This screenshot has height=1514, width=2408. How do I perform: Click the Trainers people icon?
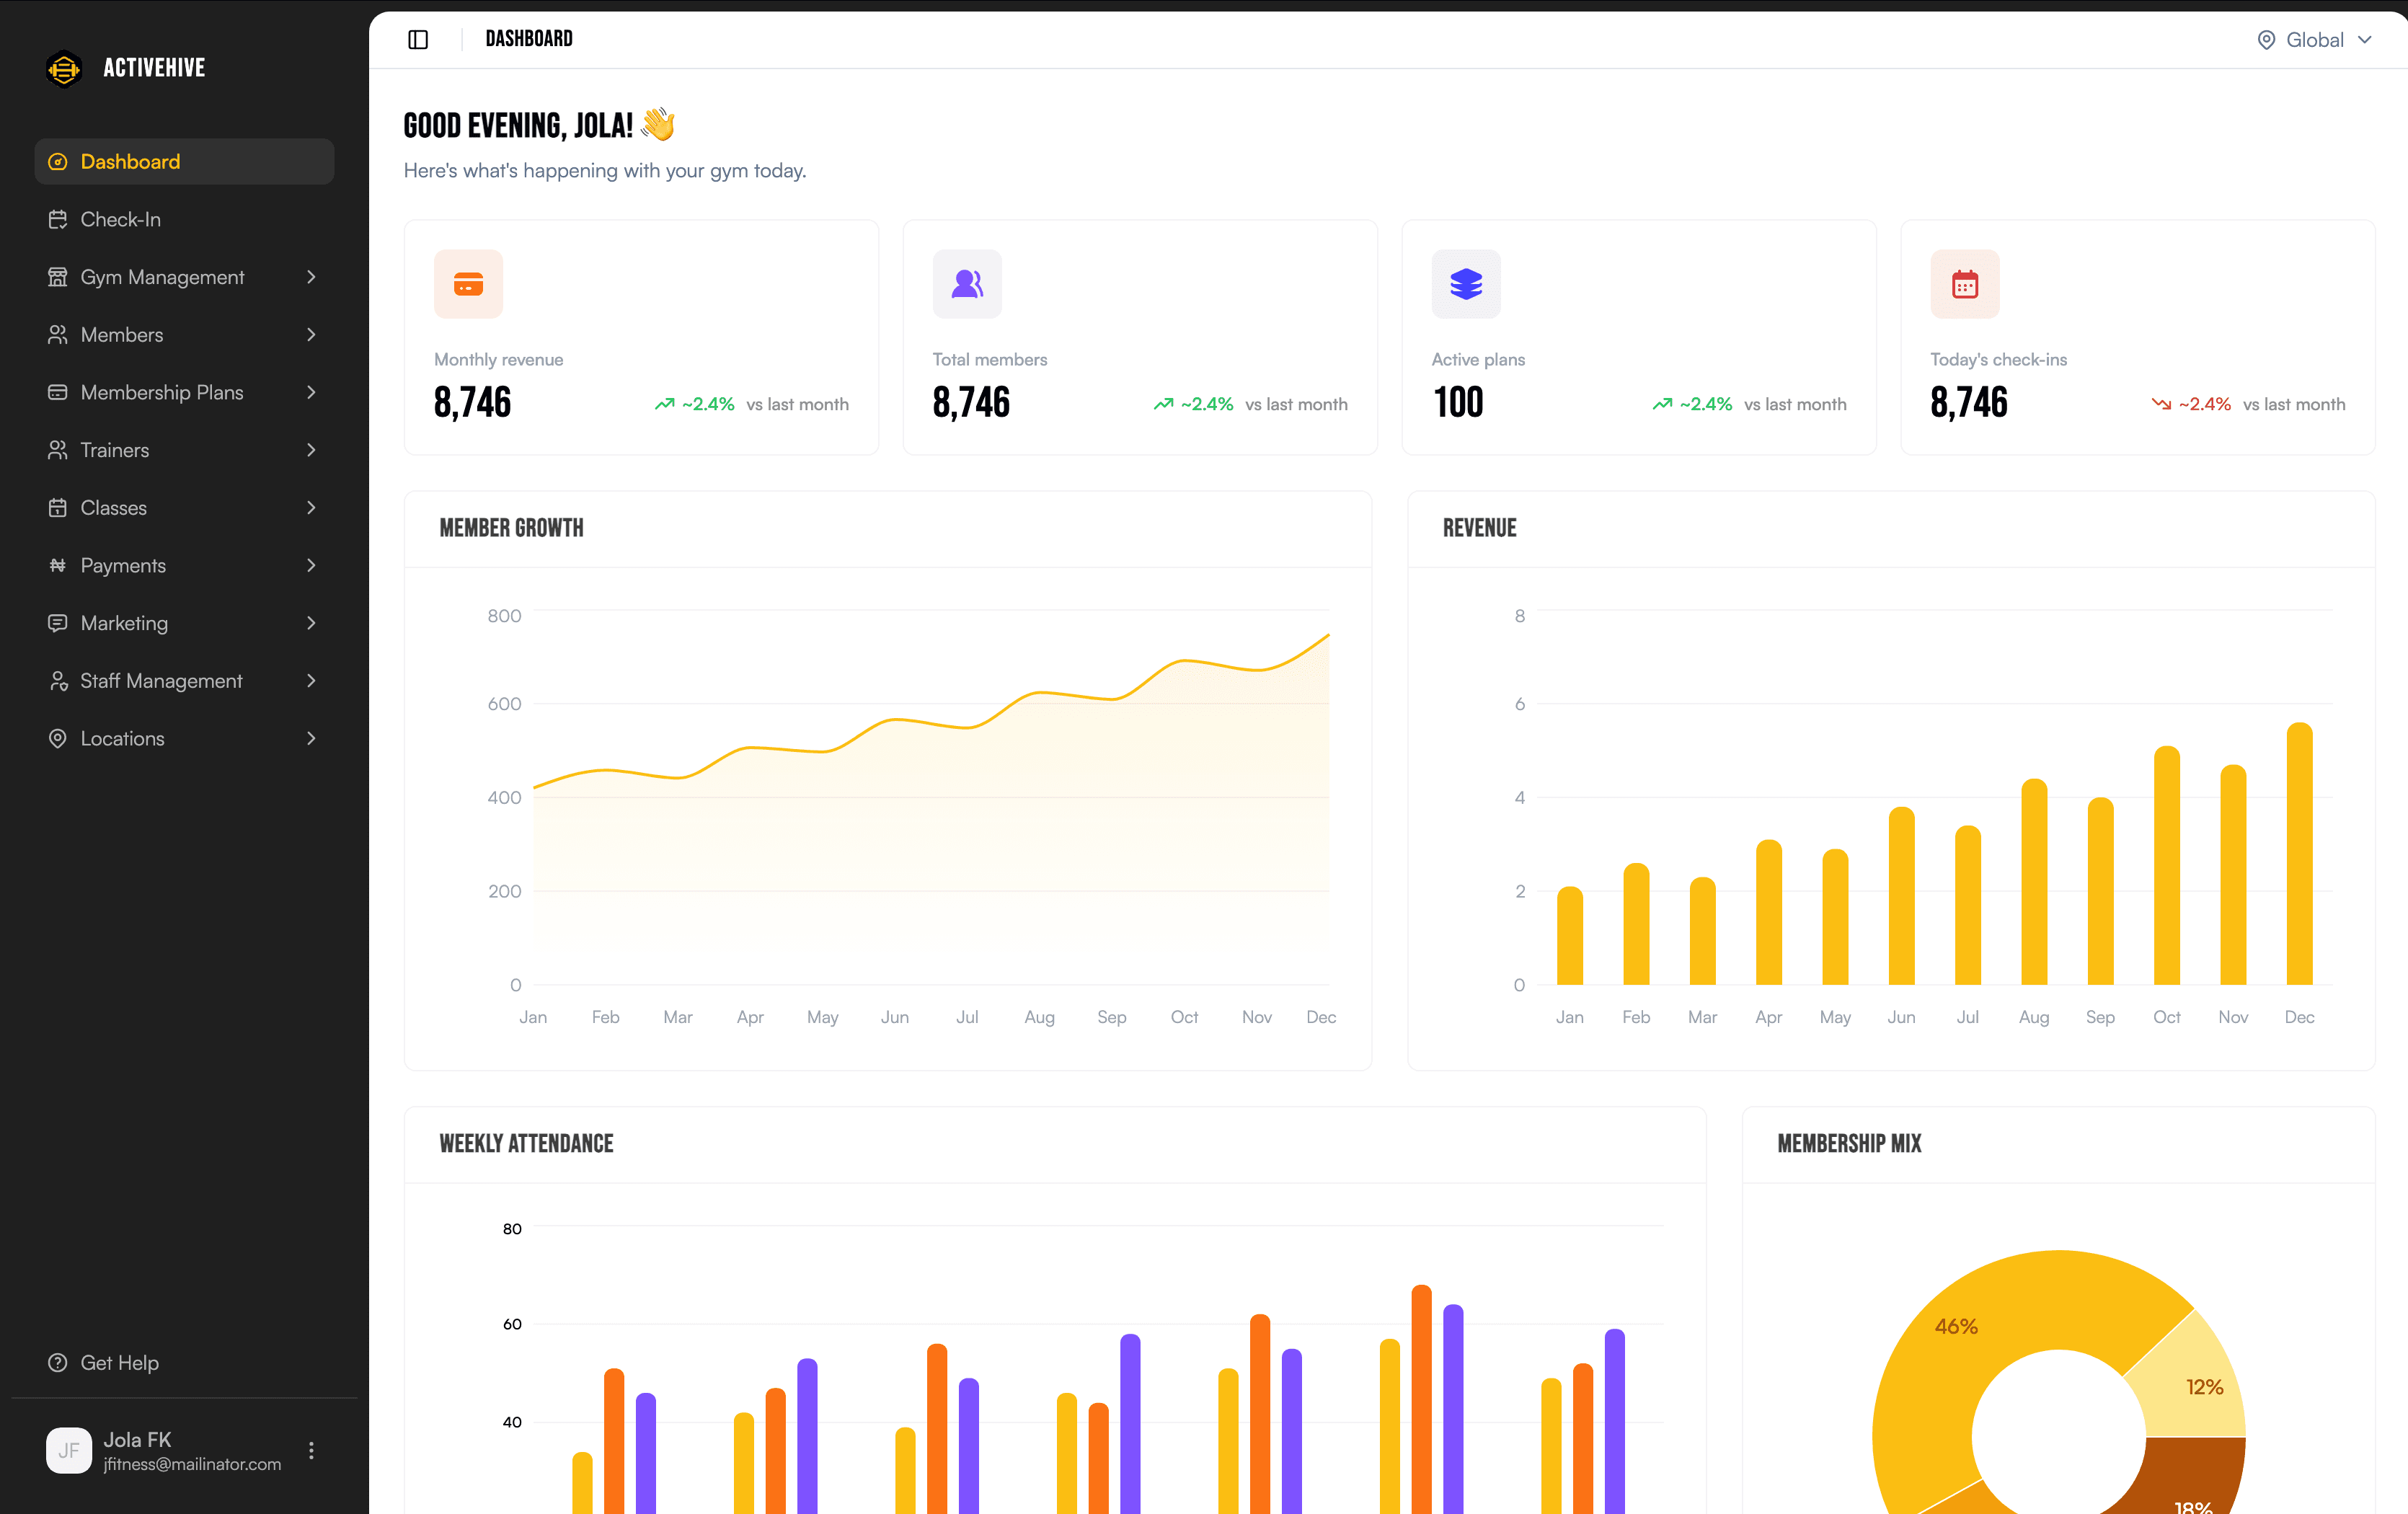coord(58,450)
